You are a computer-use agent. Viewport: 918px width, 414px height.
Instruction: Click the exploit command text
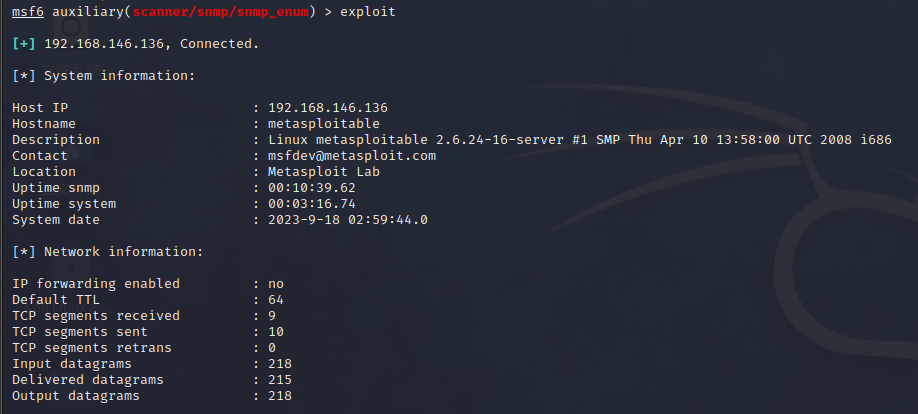368,12
